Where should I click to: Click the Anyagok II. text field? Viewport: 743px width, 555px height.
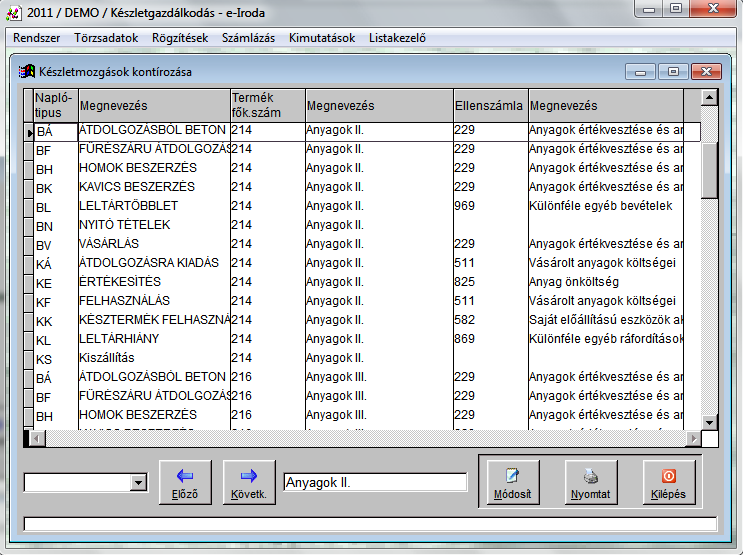coord(375,482)
